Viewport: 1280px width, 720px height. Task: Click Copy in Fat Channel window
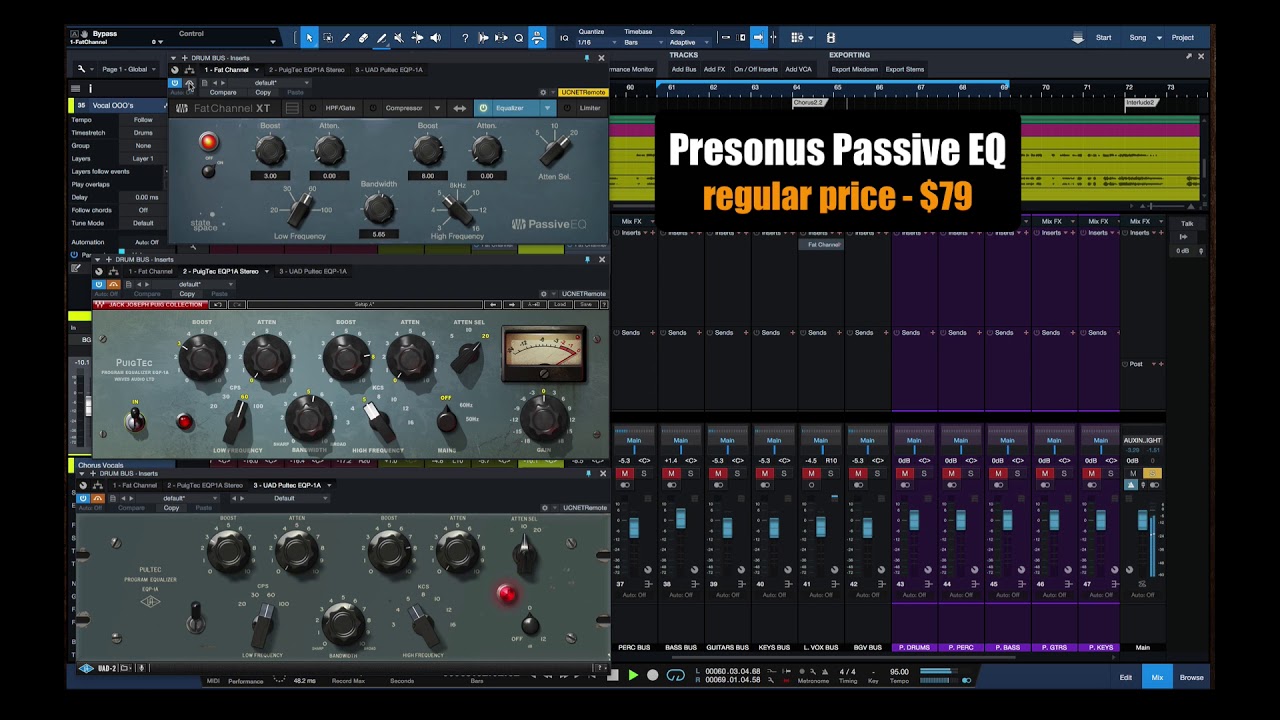coord(263,93)
